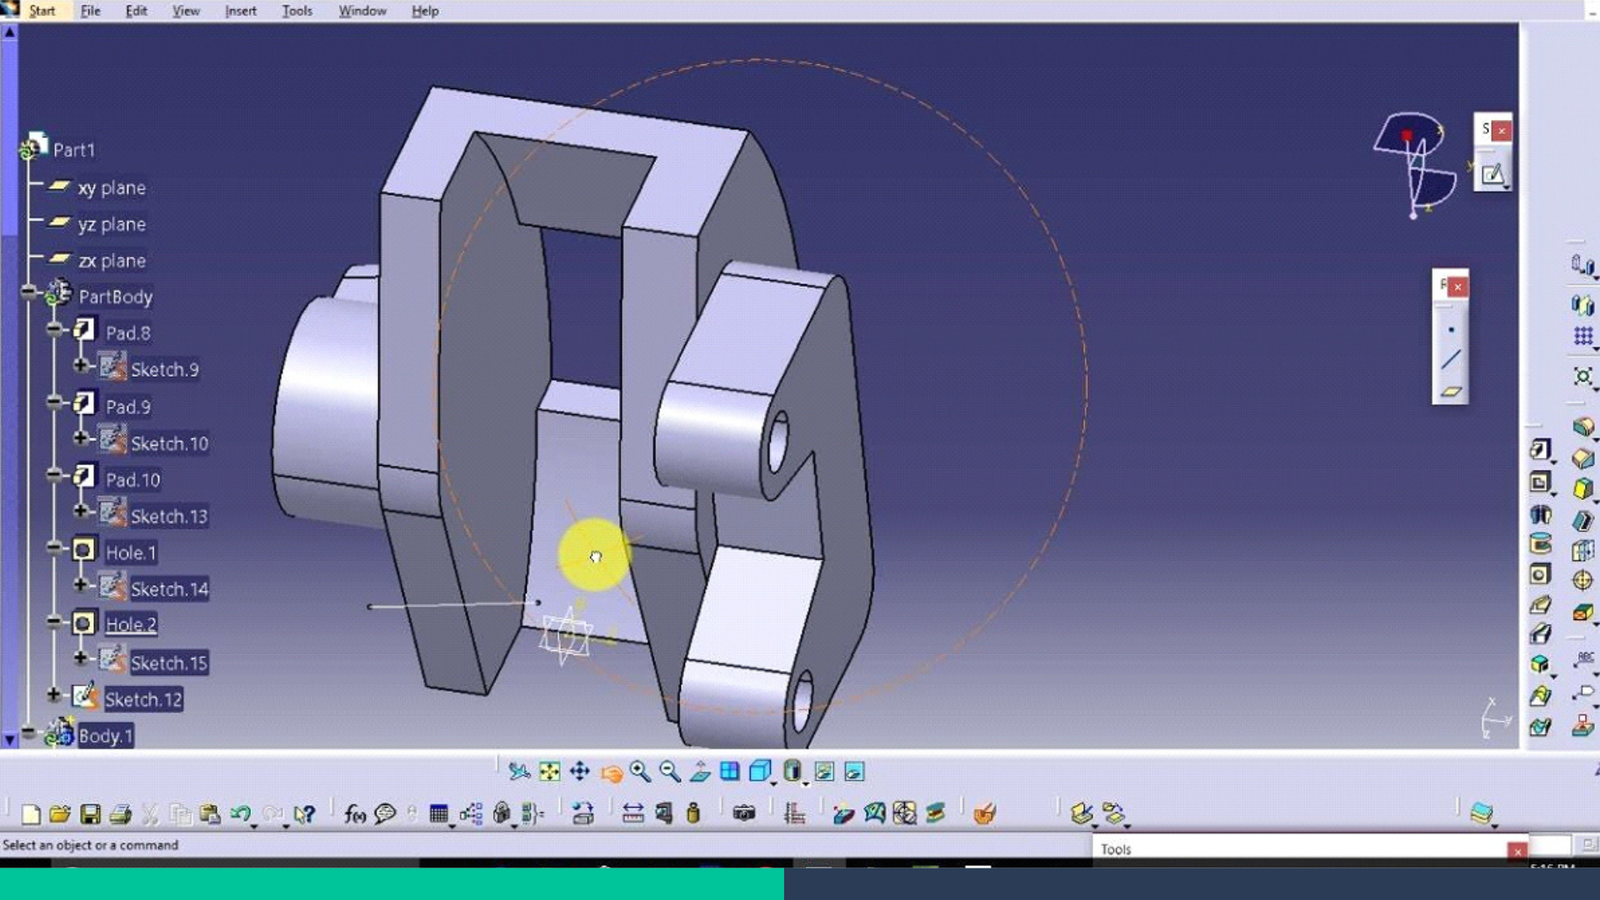Select the Pad tool in right toolbar

pos(1540,449)
